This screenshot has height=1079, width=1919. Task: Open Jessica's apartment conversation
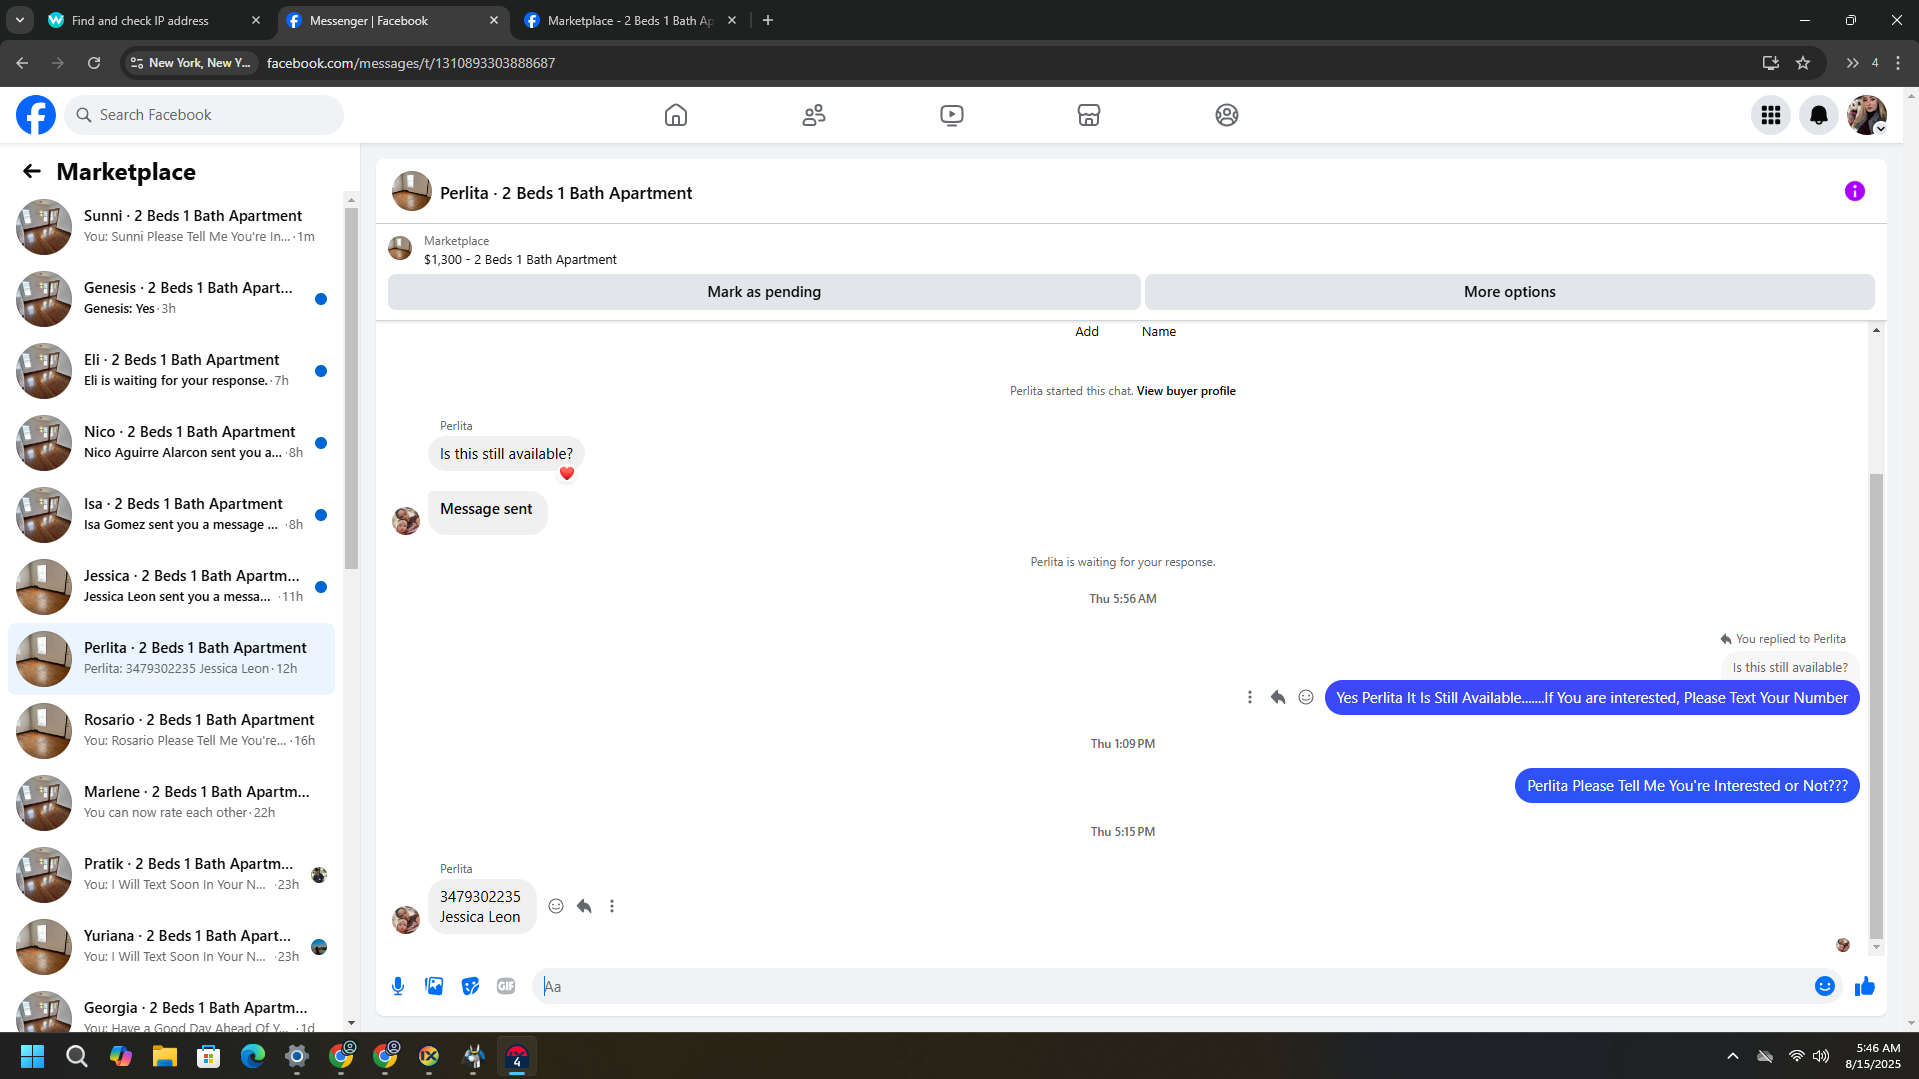tap(171, 586)
